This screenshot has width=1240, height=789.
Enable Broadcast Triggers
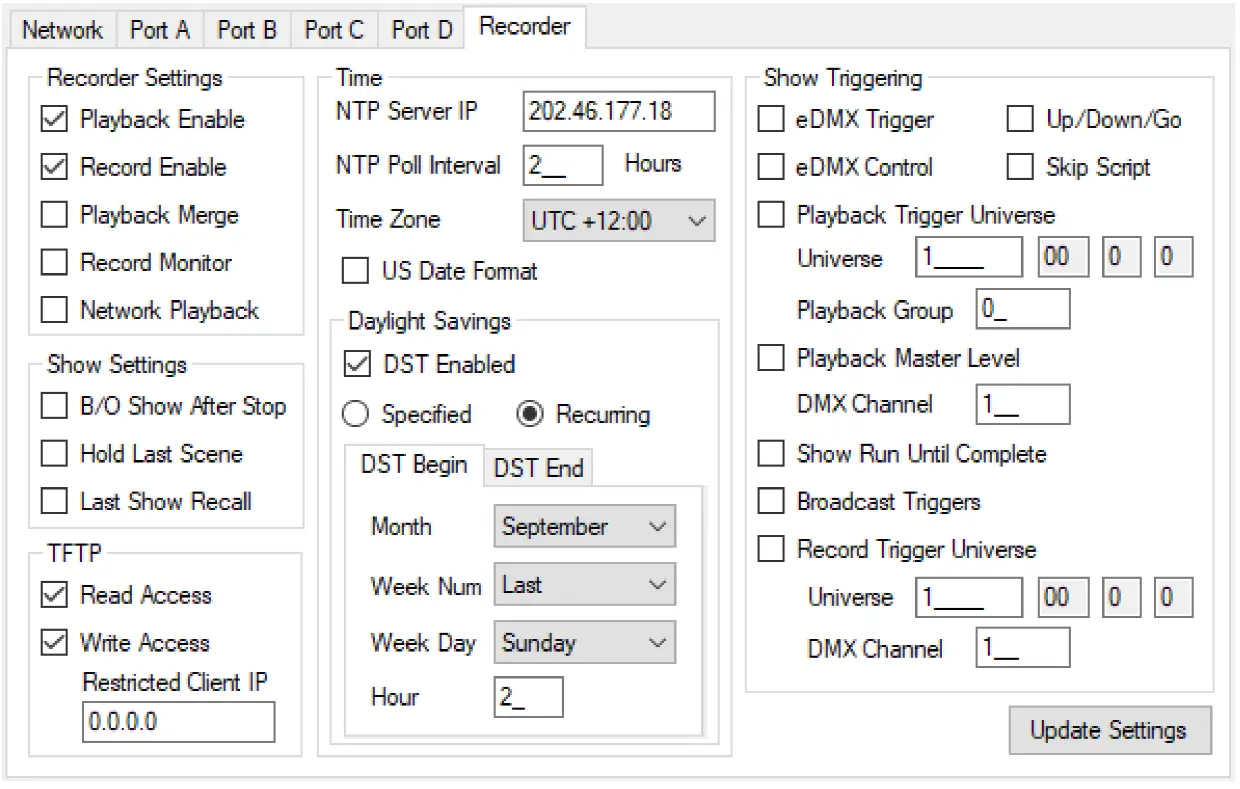coord(770,501)
